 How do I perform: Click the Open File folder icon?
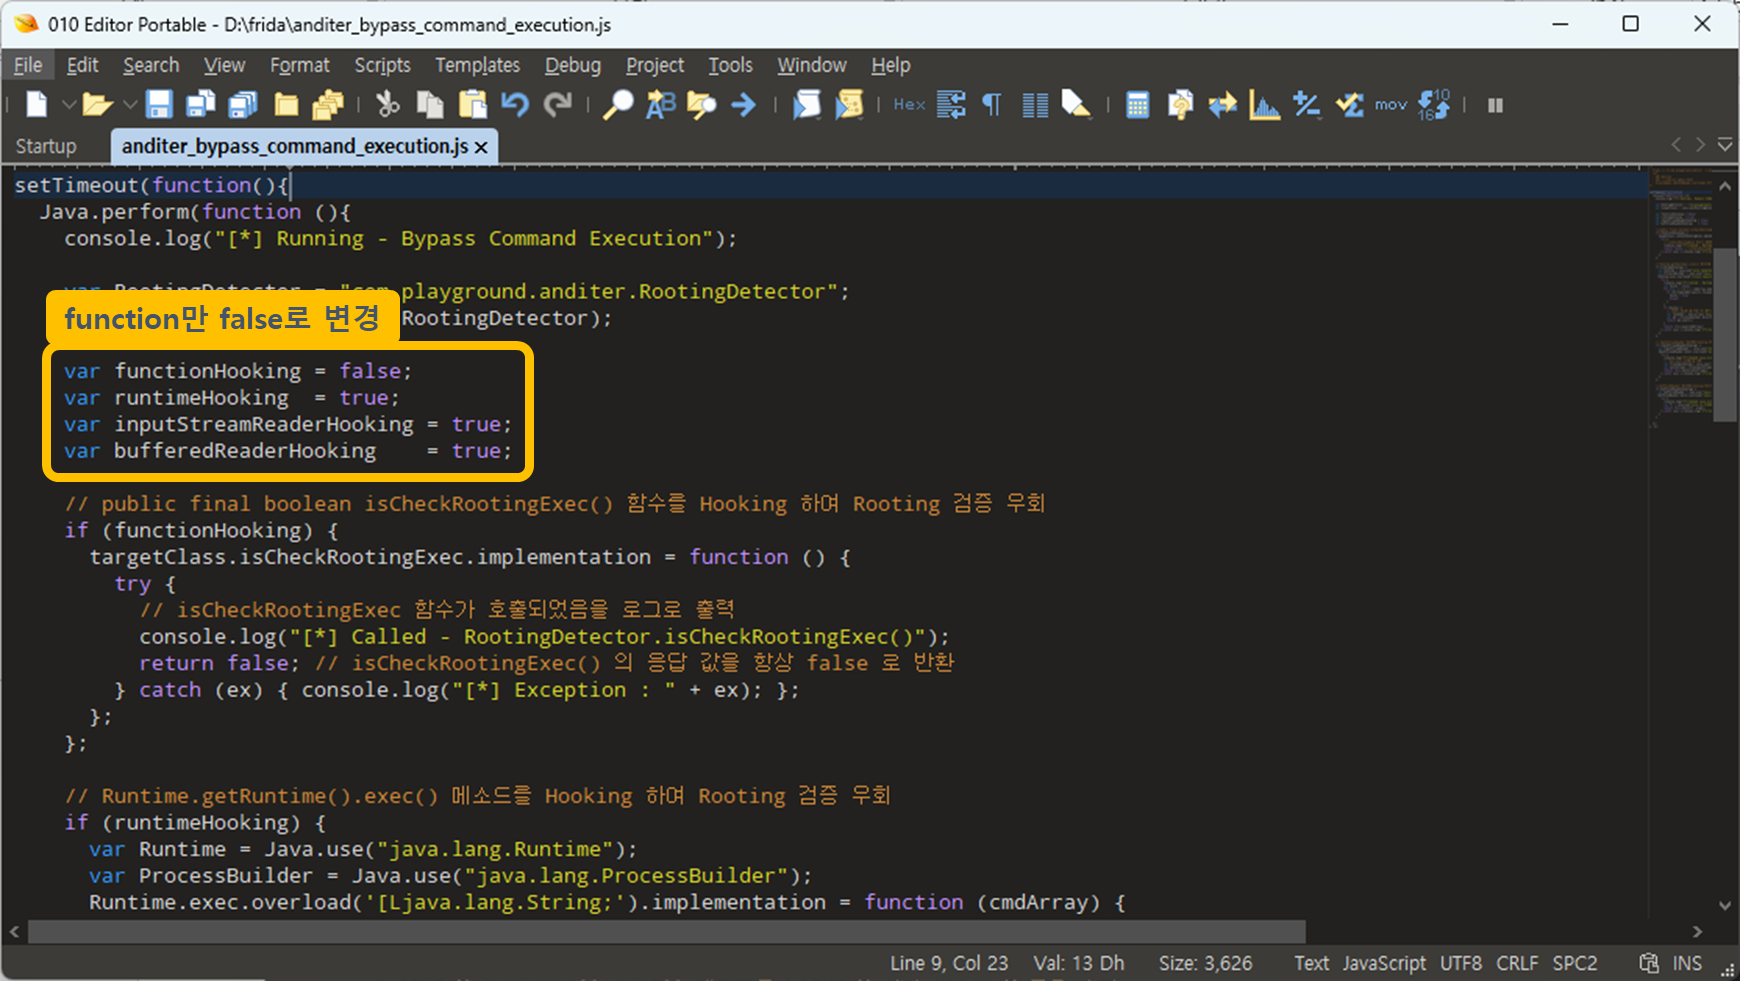point(97,104)
